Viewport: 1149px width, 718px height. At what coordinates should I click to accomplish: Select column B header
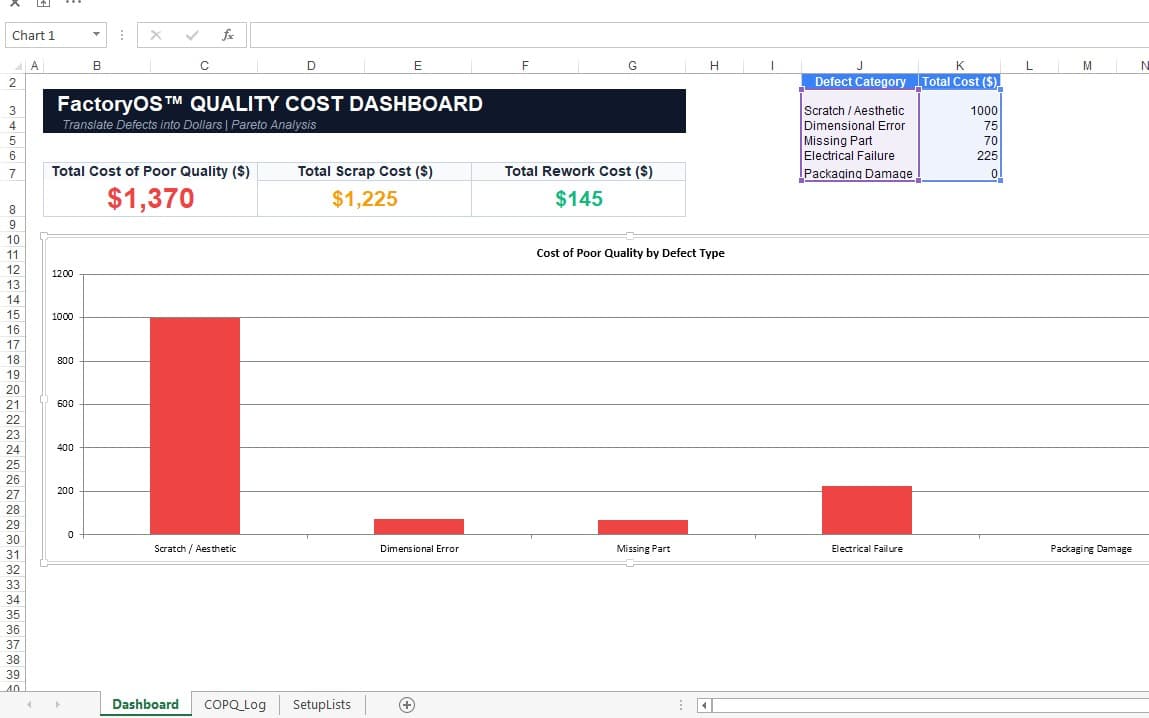(x=97, y=66)
